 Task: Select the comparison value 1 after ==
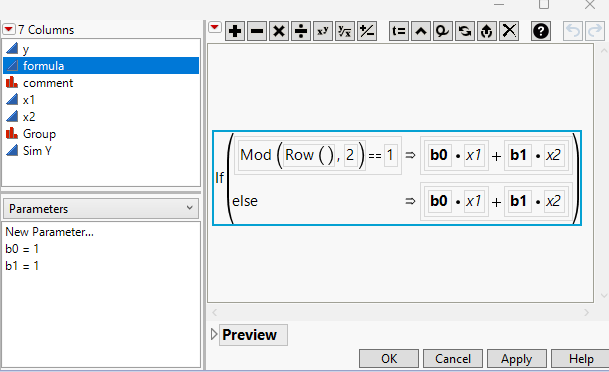[x=390, y=155]
